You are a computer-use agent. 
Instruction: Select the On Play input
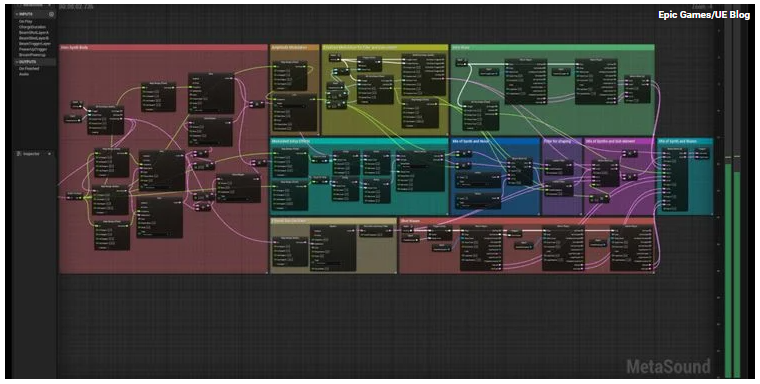pyautogui.click(x=26, y=22)
